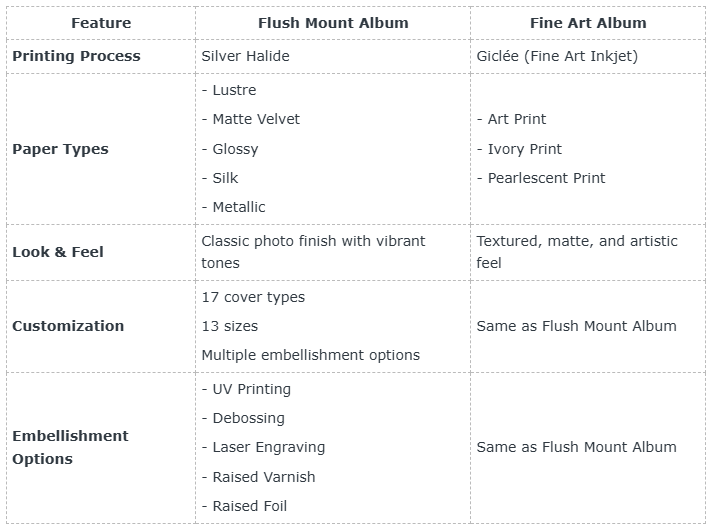The image size is (715, 529).
Task: Click the Paper Types row label
Action: (x=60, y=149)
